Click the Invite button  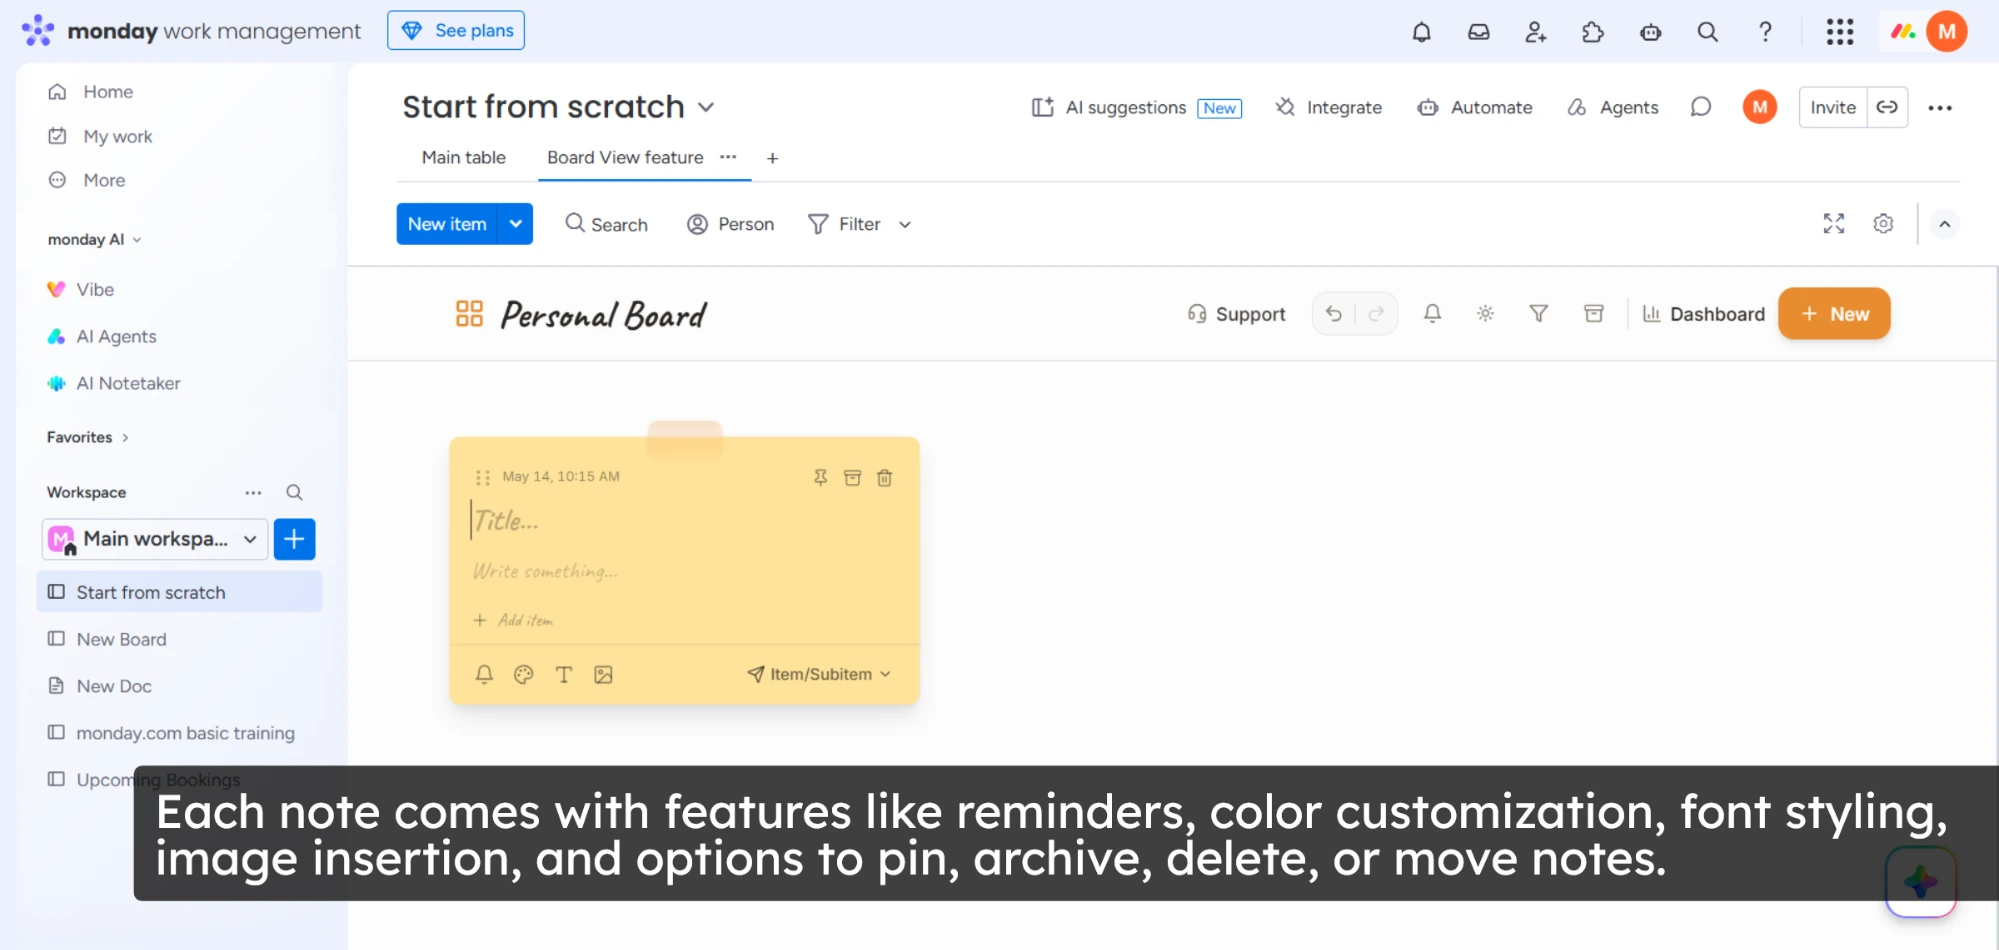(x=1832, y=107)
